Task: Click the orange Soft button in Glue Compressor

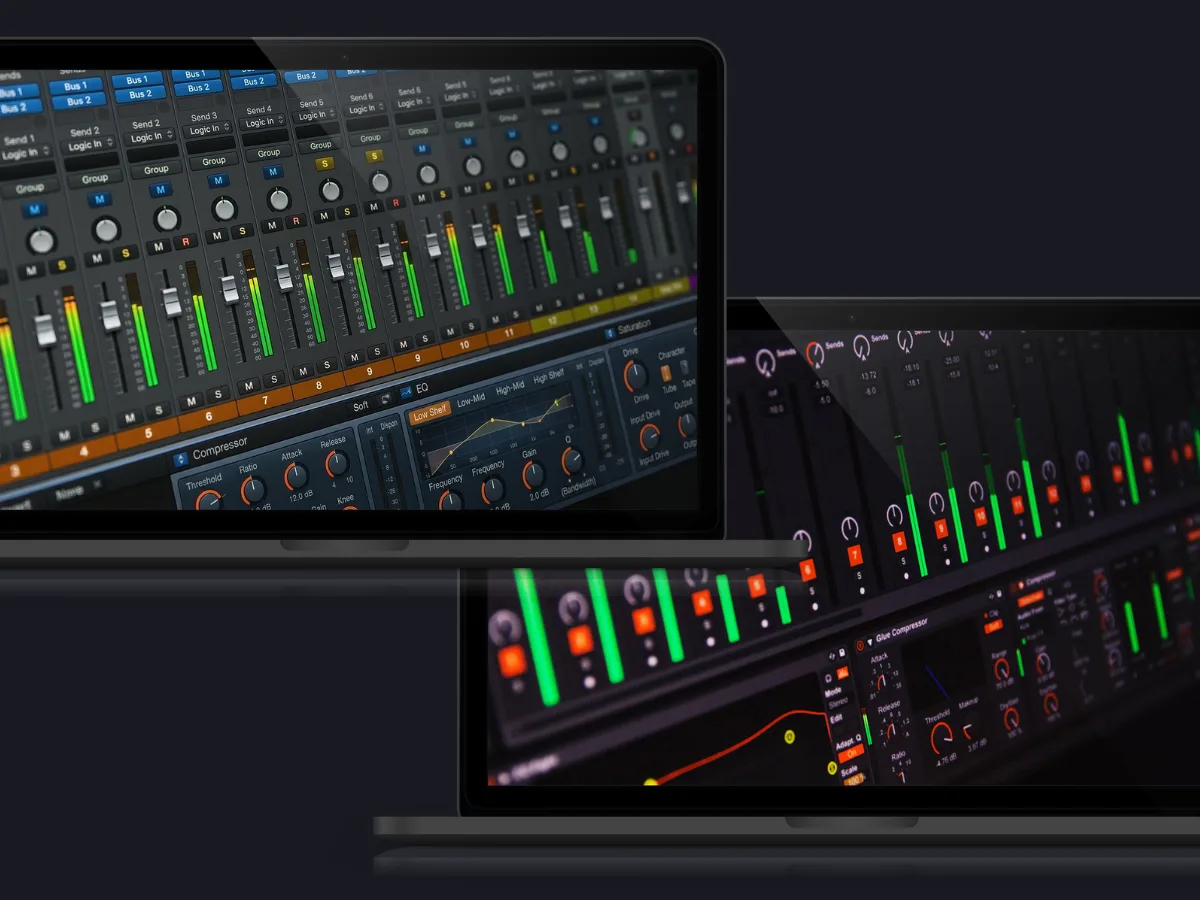Action: pos(993,626)
